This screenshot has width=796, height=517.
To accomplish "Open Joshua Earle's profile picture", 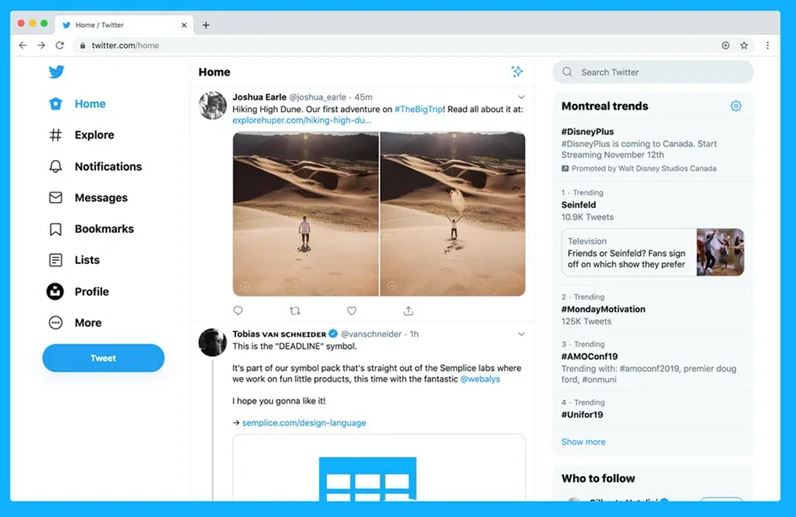I will 212,106.
